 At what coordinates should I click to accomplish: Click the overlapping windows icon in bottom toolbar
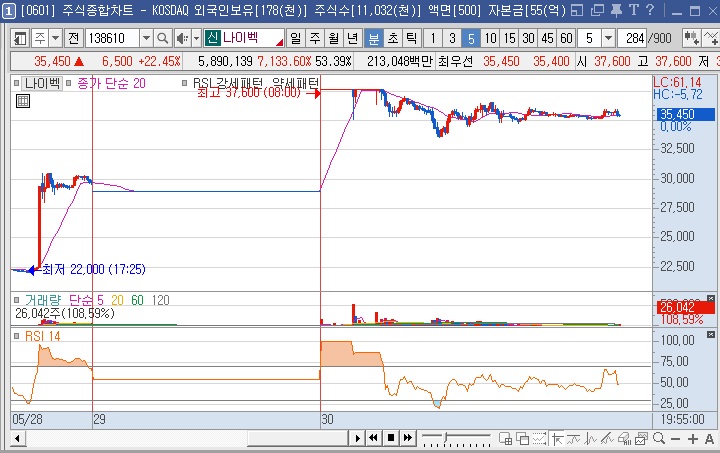pos(523,439)
